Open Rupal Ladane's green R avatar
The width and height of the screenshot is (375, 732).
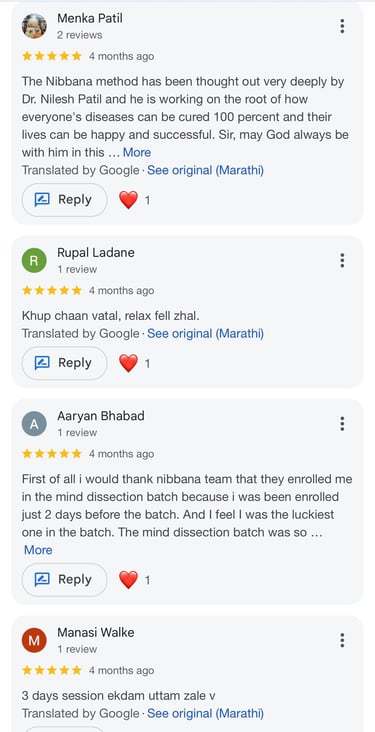click(x=34, y=260)
